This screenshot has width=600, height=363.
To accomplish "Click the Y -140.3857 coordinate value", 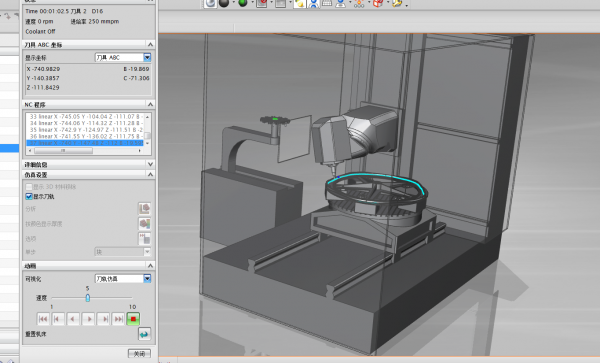I will click(43, 78).
